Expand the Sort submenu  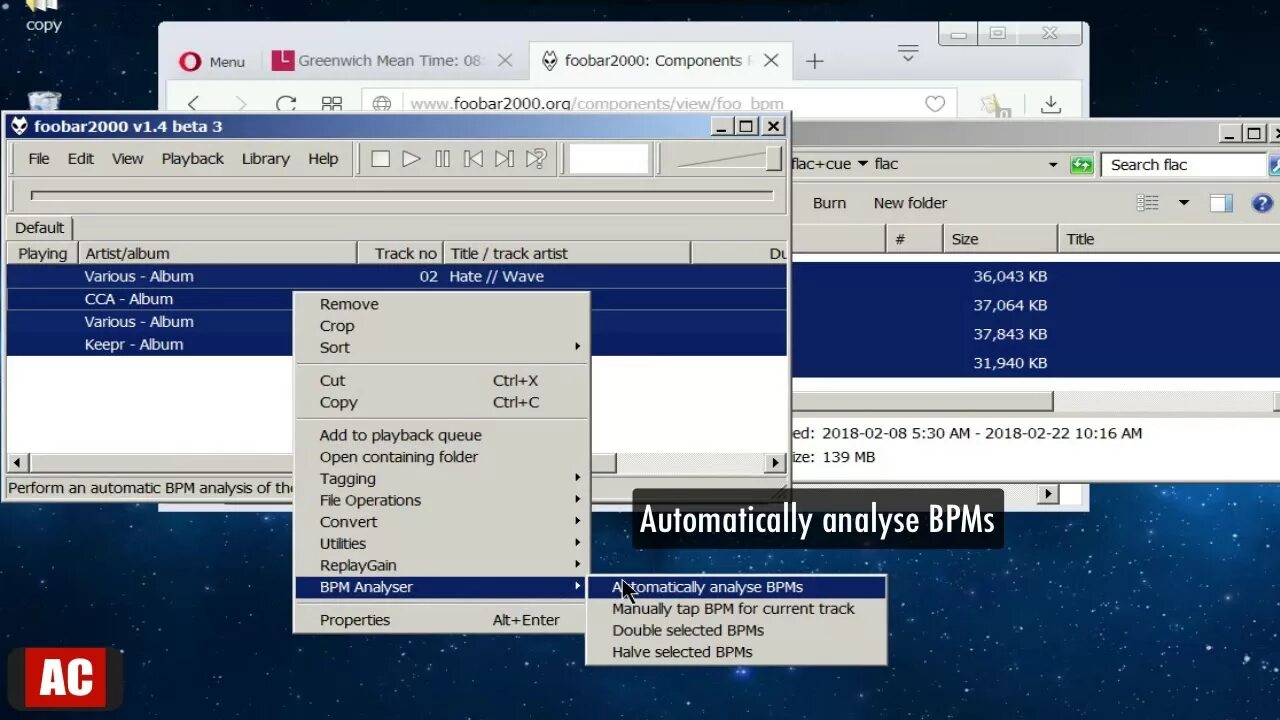(441, 348)
